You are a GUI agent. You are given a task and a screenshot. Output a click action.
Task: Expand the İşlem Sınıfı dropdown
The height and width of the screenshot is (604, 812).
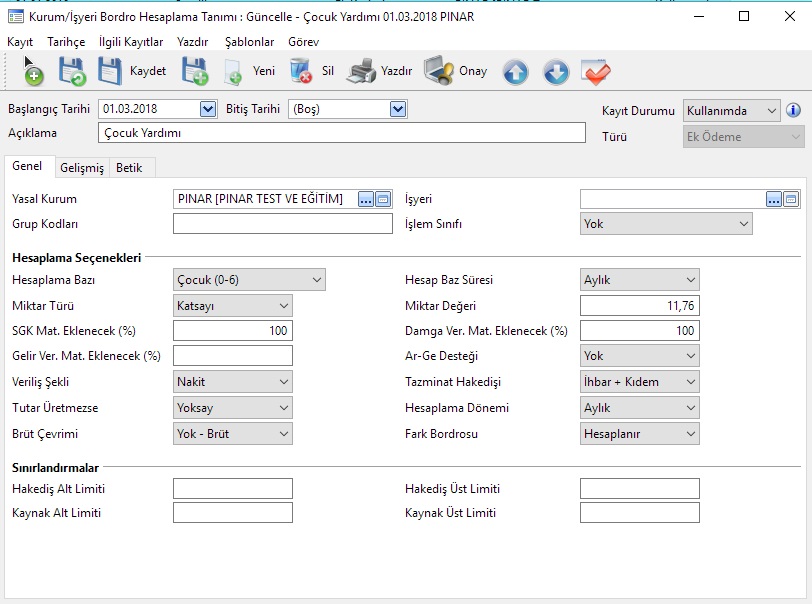[666, 224]
